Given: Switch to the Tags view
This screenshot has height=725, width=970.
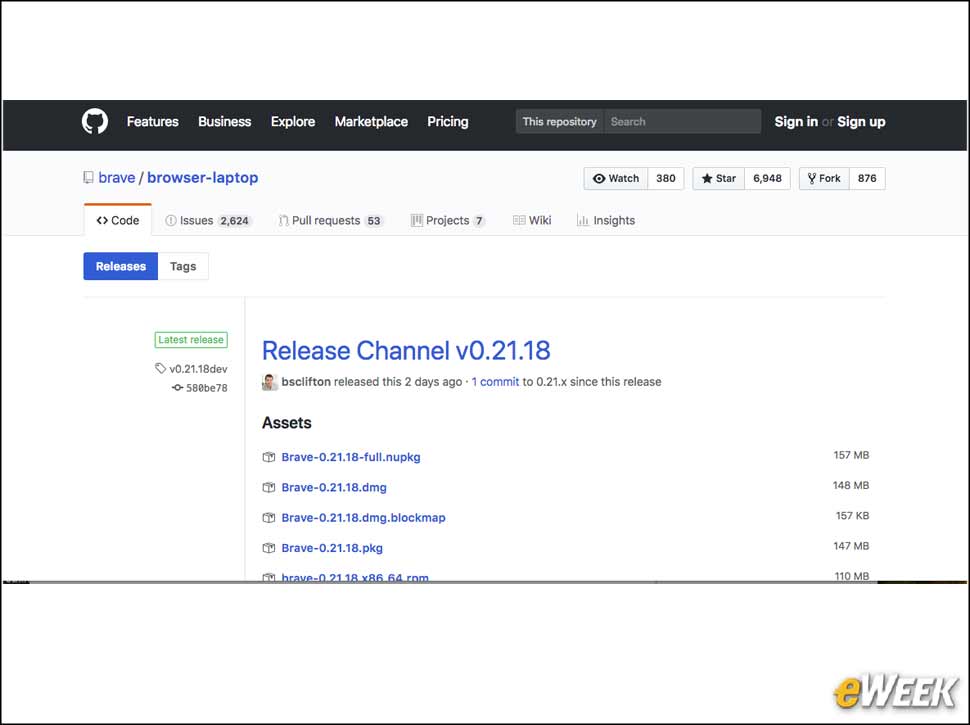Looking at the screenshot, I should tap(183, 266).
